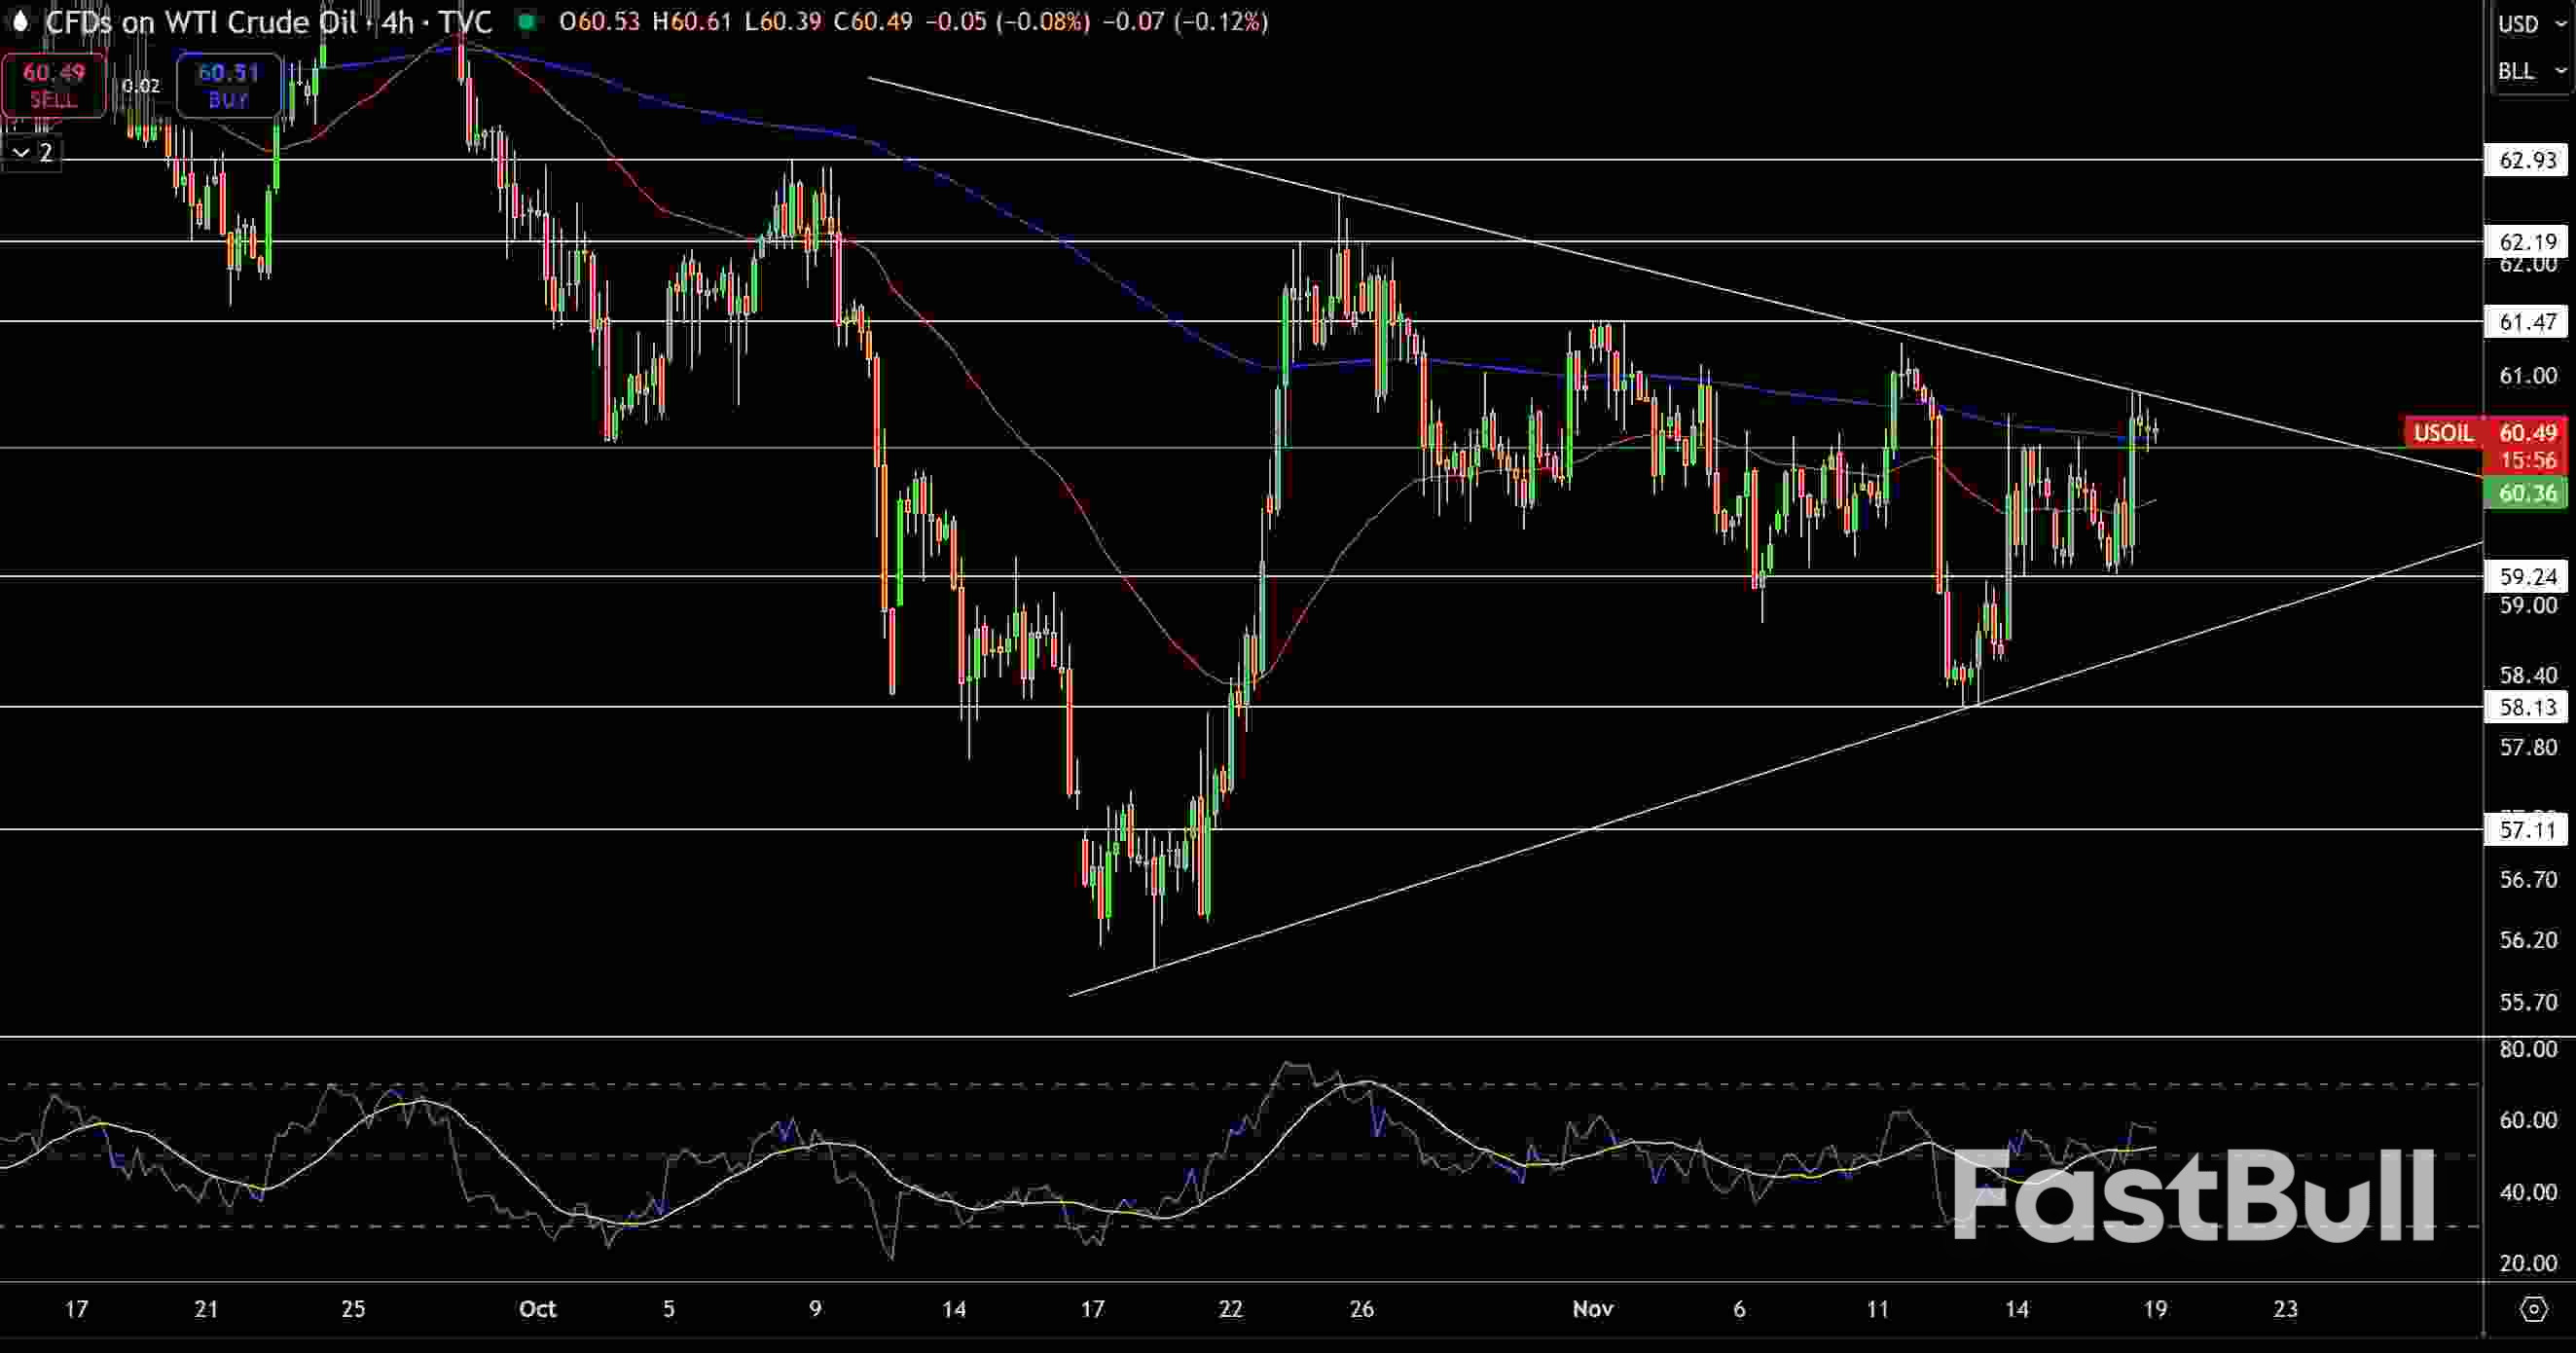
Task: Click the oil drop symbol icon
Action: [20, 22]
